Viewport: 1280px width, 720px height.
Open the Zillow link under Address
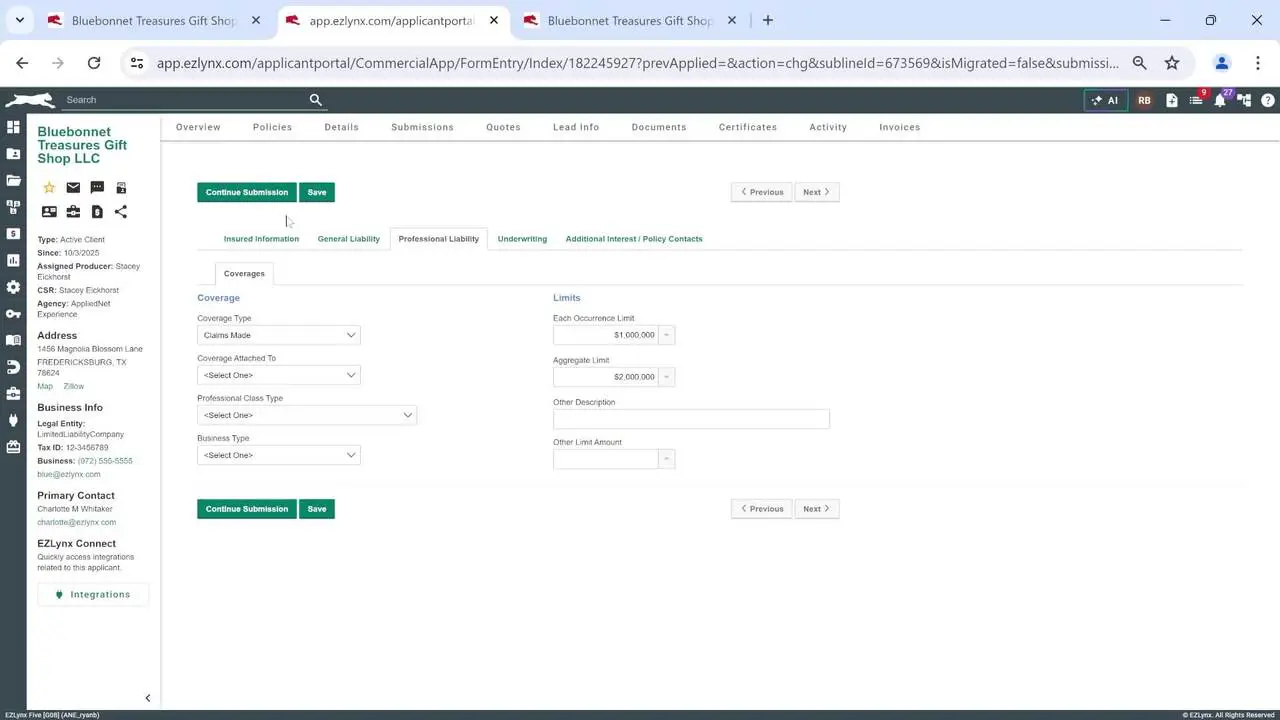tap(73, 386)
